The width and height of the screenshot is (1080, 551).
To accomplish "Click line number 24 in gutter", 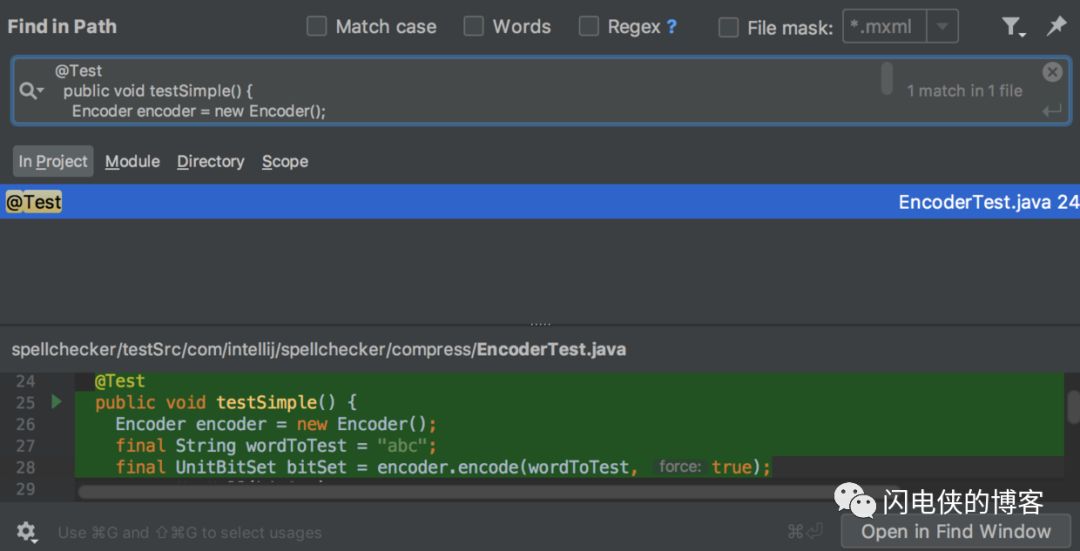I will coord(25,381).
